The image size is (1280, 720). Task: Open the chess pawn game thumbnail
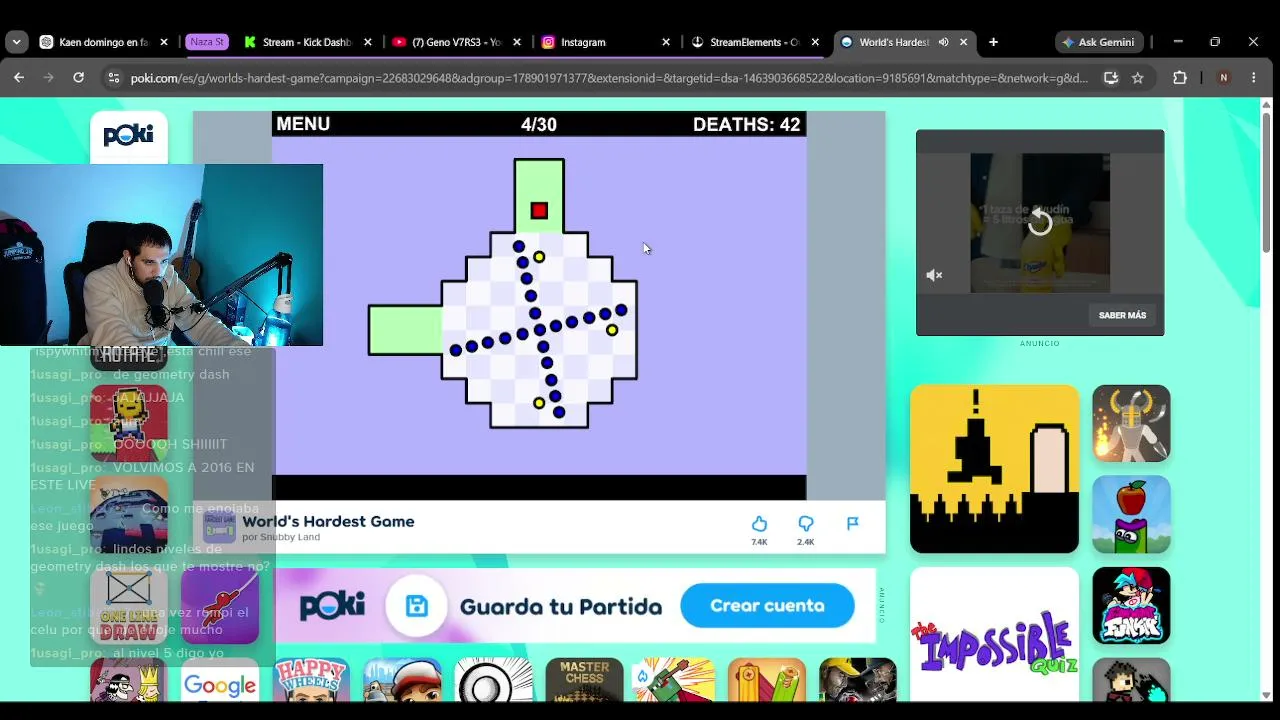(493, 680)
